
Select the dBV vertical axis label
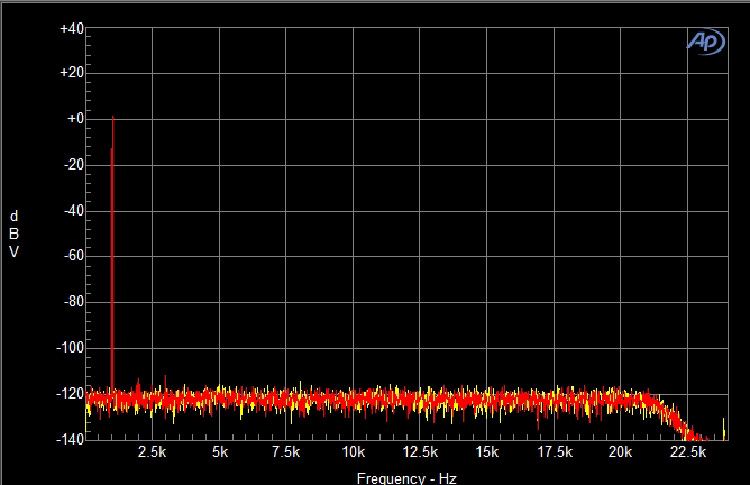point(14,234)
